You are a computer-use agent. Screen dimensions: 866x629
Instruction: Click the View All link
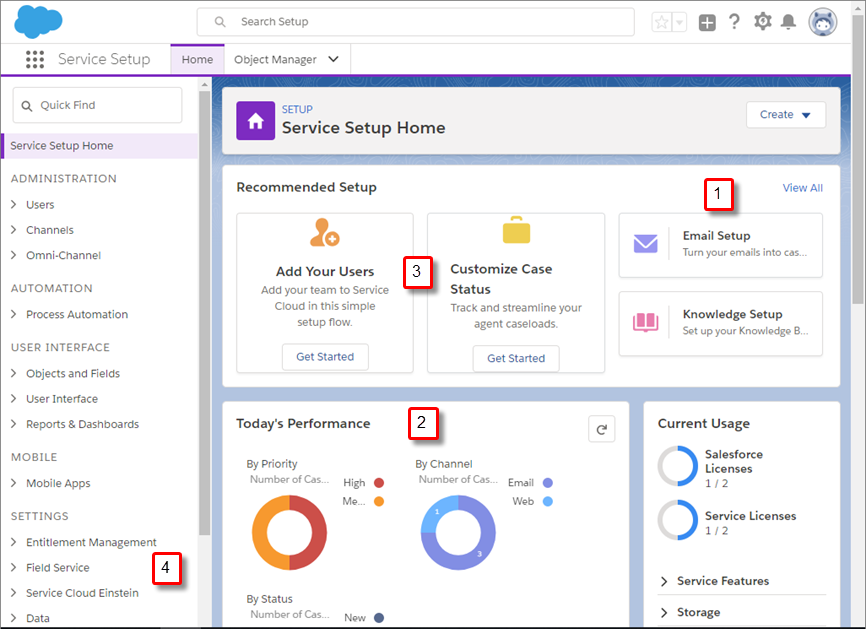click(802, 188)
